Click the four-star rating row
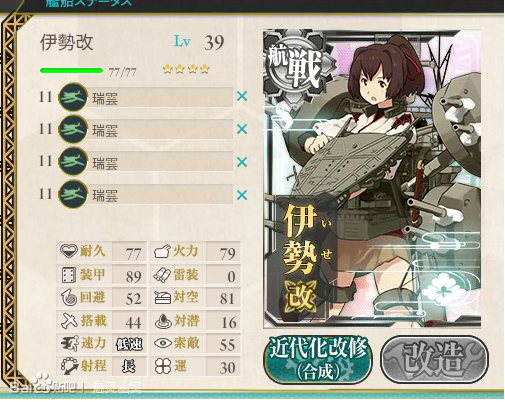This screenshot has width=505, height=402. [x=186, y=69]
